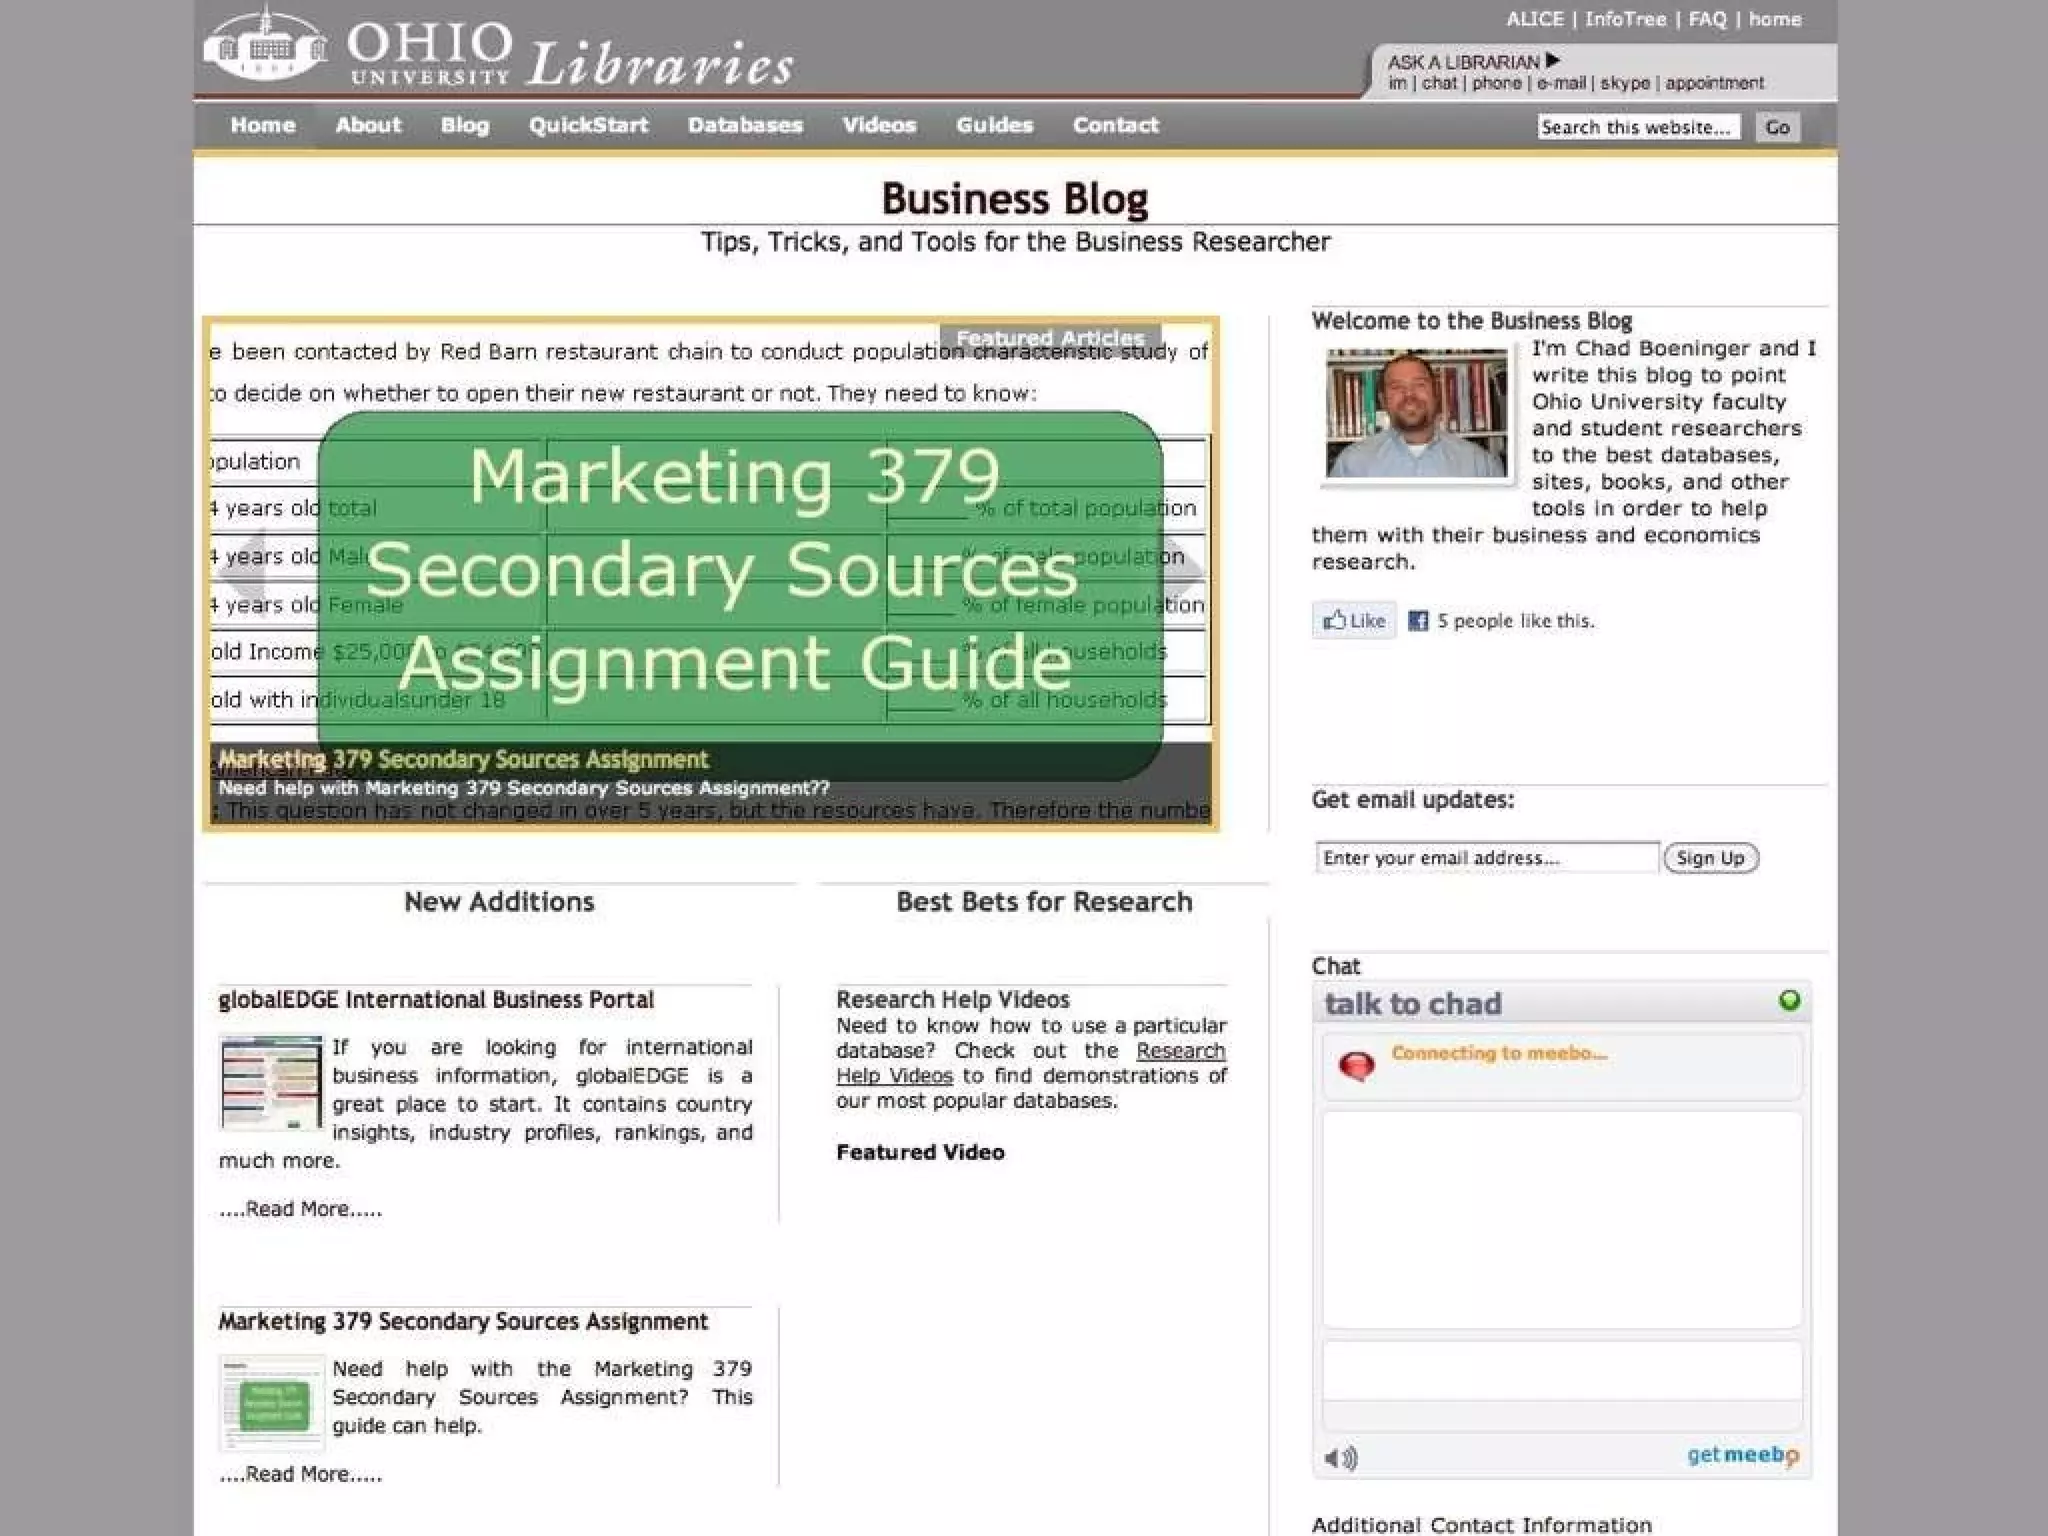
Task: Click Read More under globalEDGE article
Action: [300, 1209]
